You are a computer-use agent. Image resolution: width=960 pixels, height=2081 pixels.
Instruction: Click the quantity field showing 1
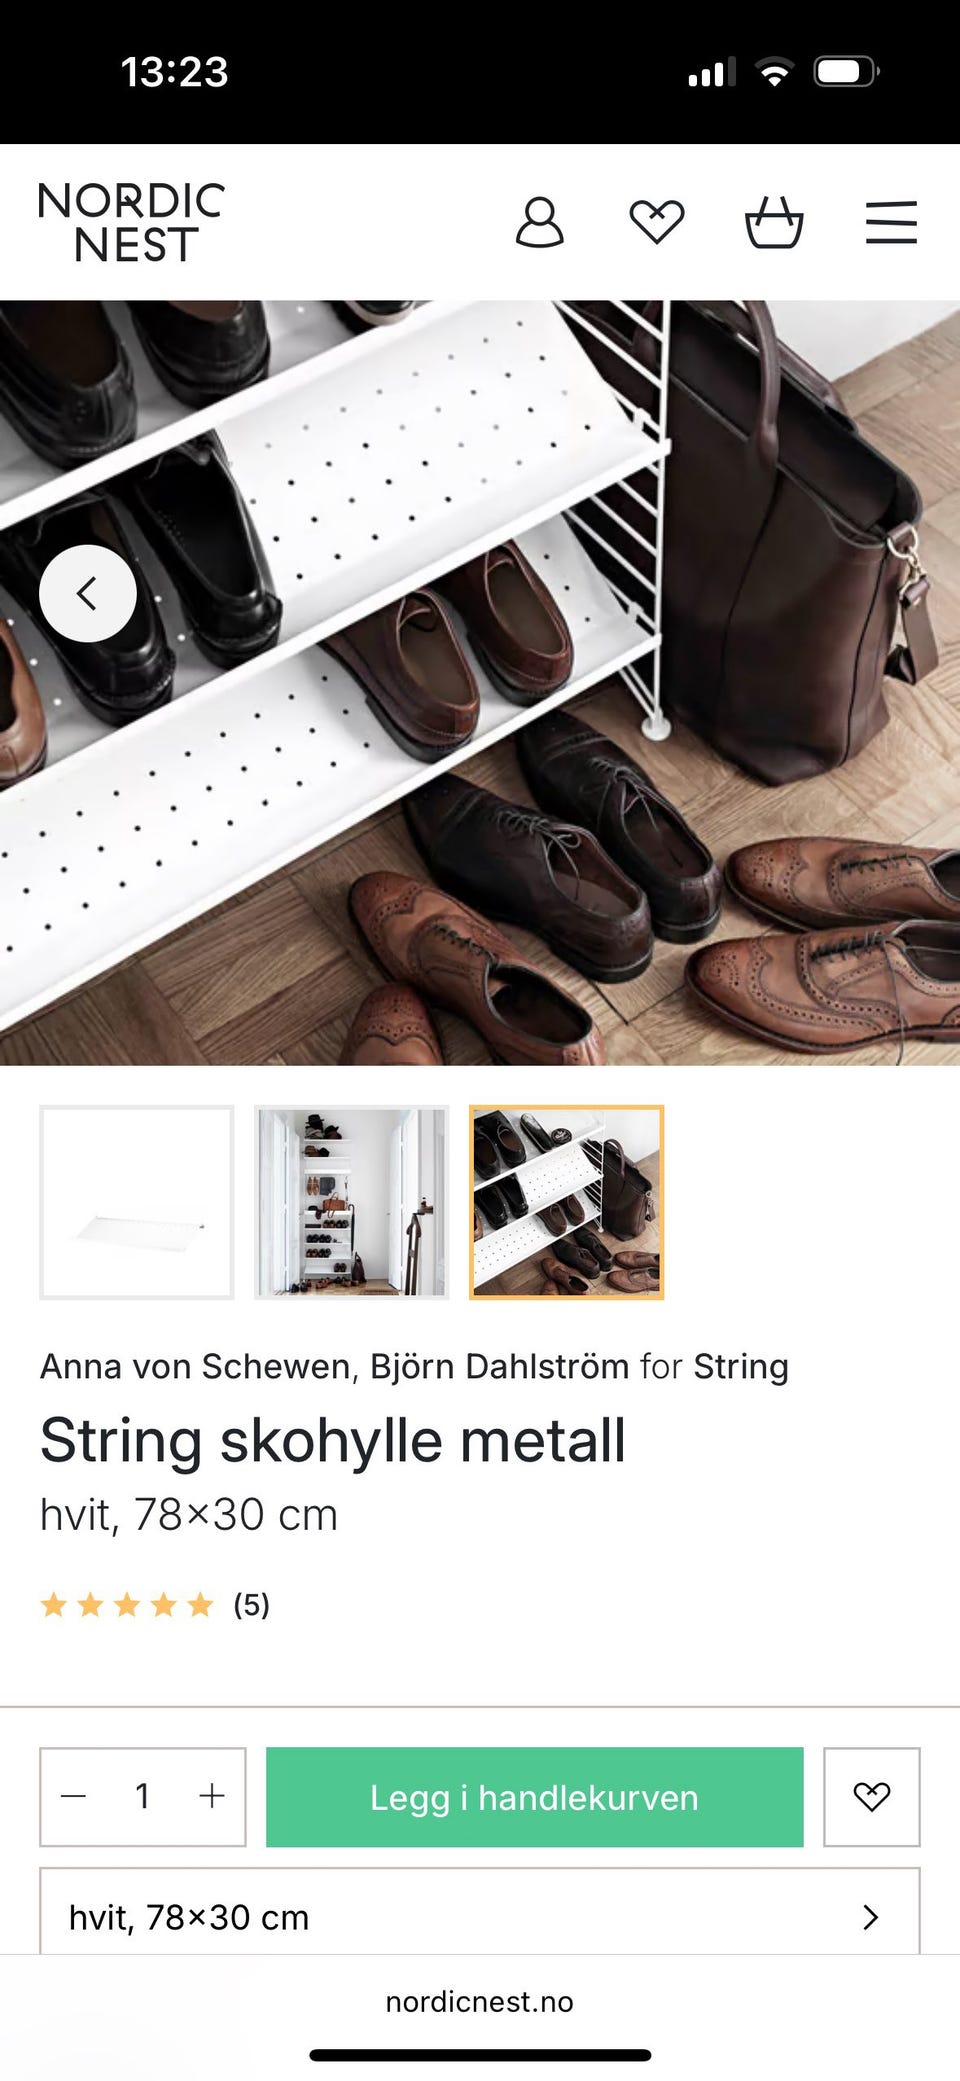(x=143, y=1797)
